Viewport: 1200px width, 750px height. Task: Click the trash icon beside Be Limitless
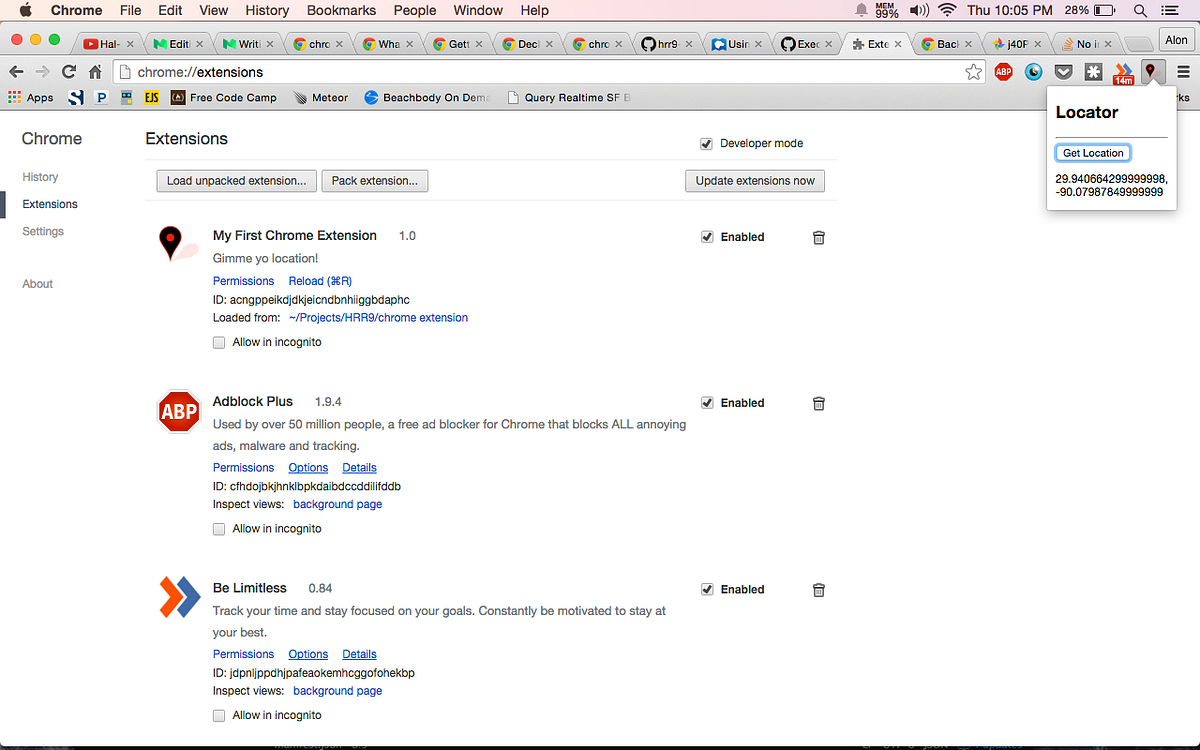pyautogui.click(x=818, y=589)
